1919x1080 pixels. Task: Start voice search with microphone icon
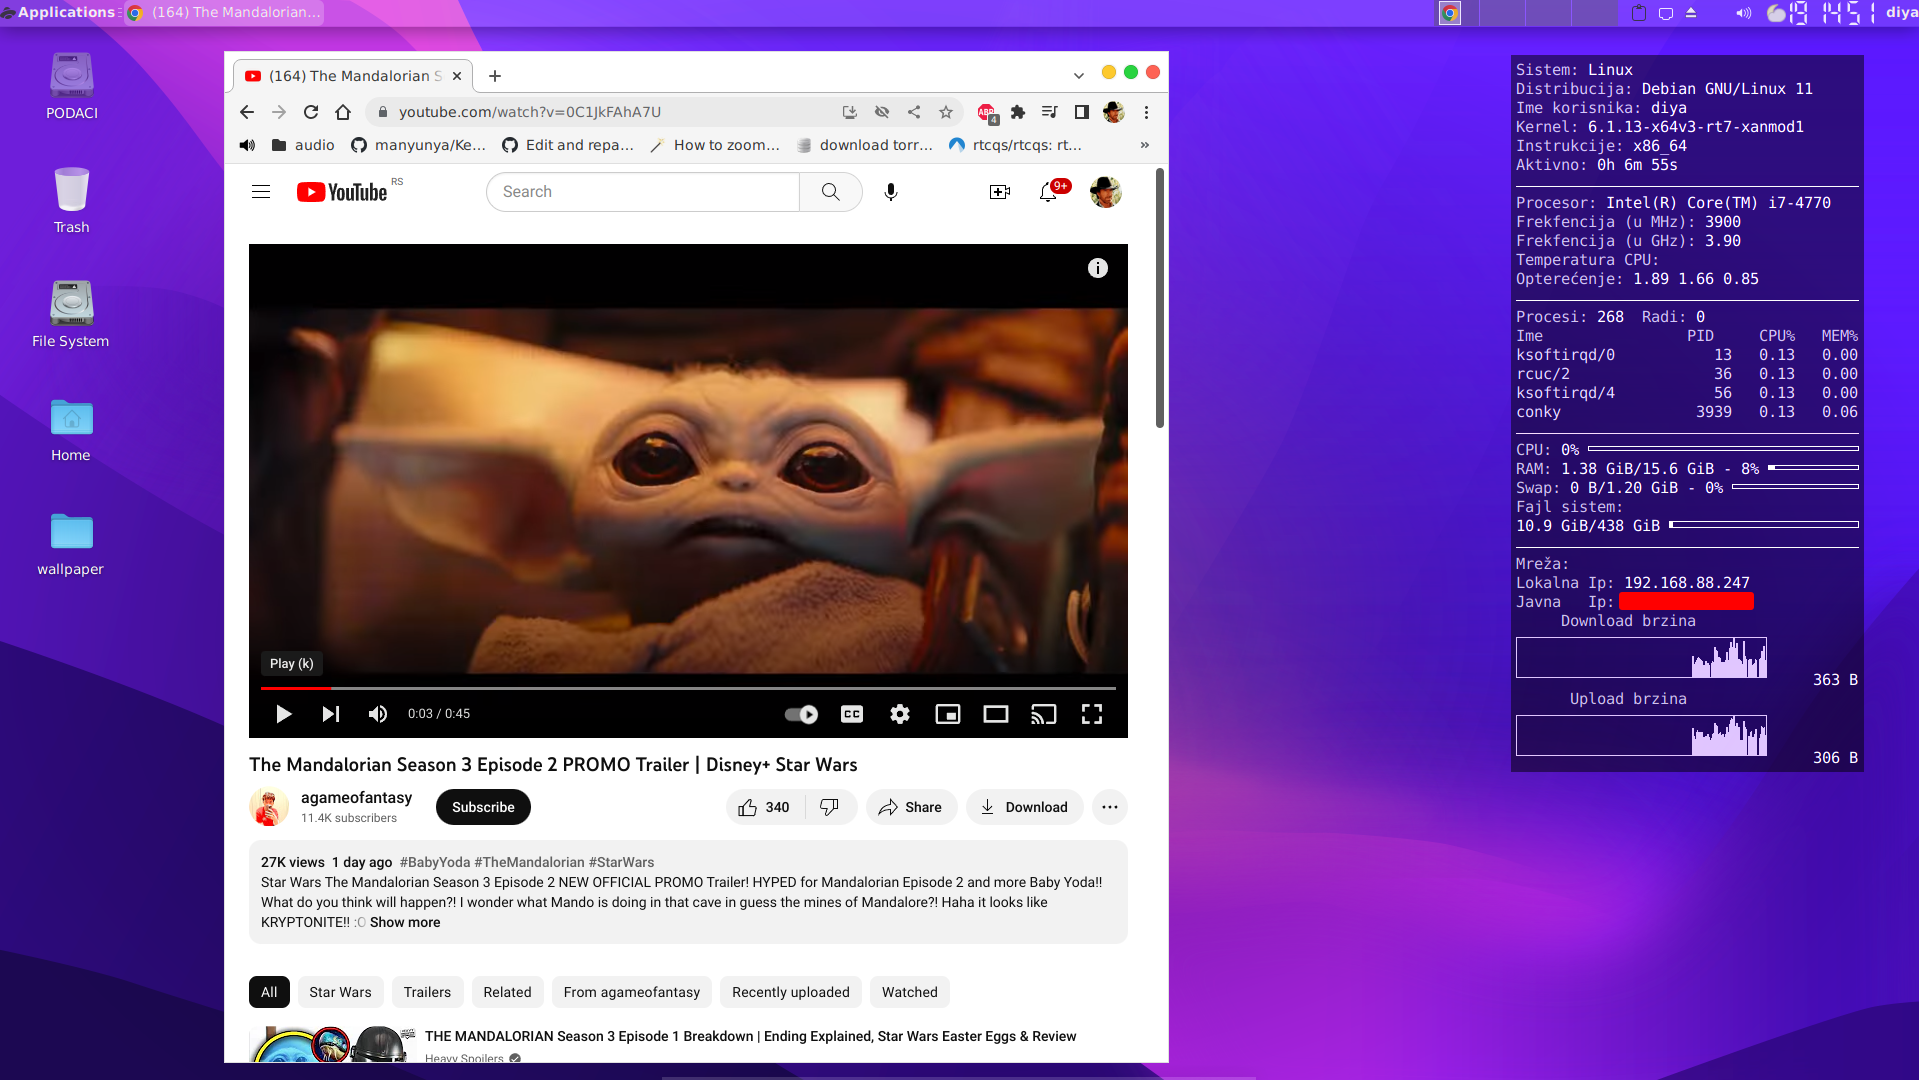pyautogui.click(x=891, y=192)
